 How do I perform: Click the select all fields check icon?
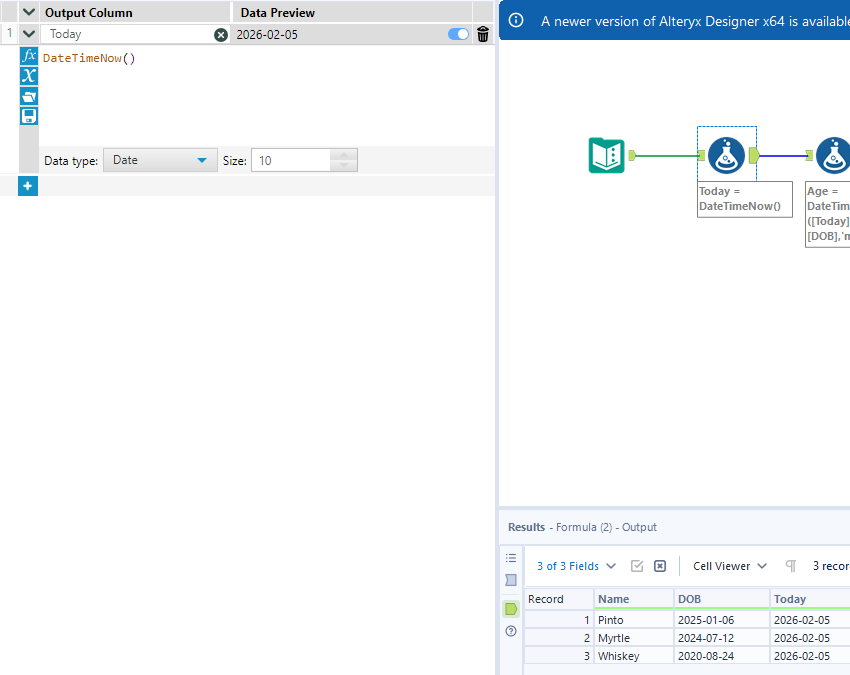[x=637, y=566]
